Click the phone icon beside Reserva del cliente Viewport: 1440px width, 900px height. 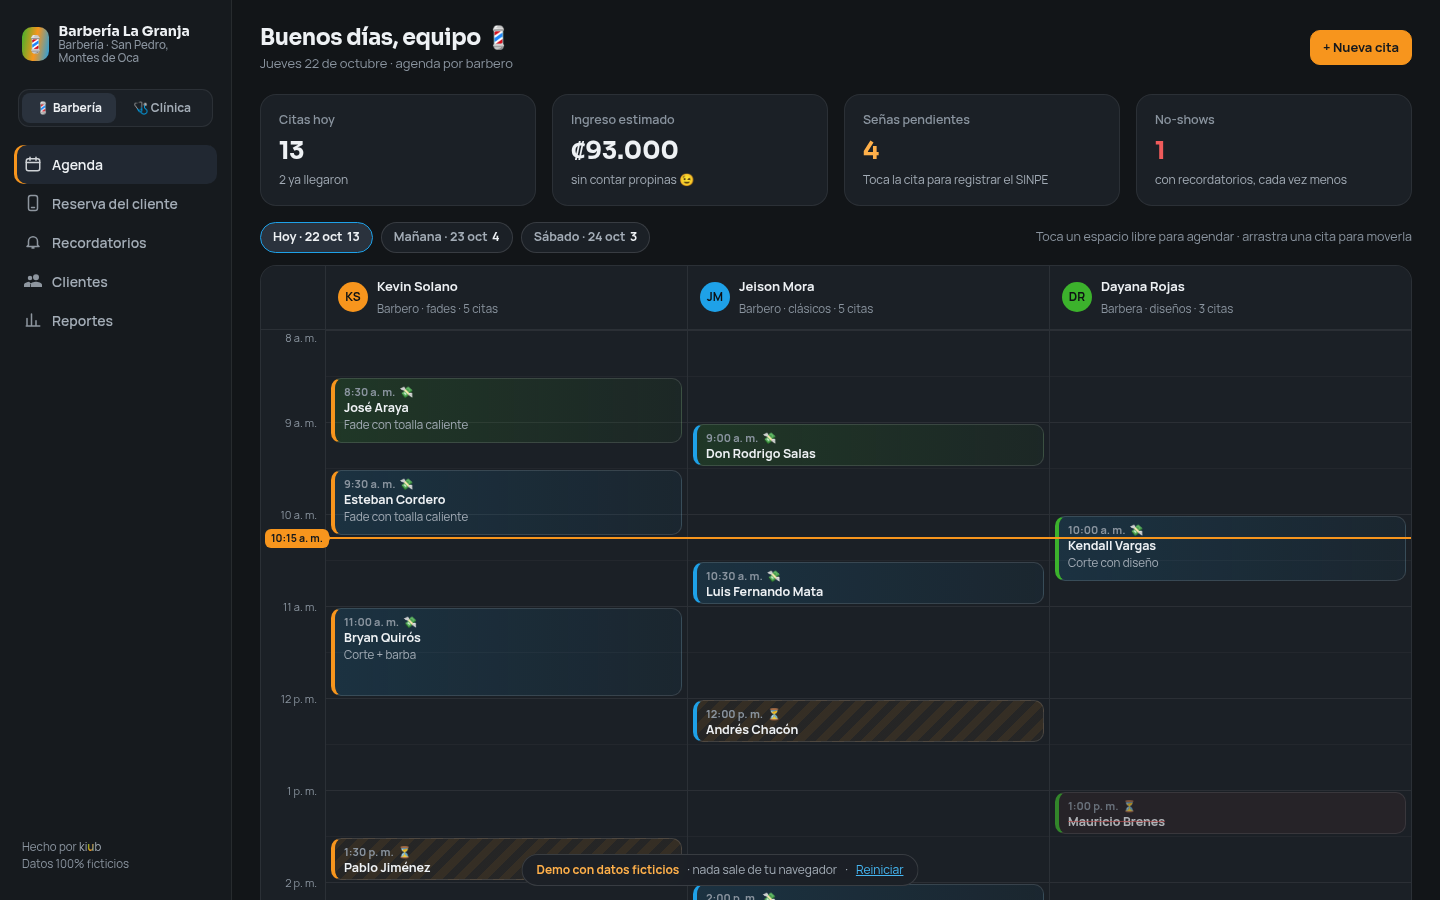point(33,203)
